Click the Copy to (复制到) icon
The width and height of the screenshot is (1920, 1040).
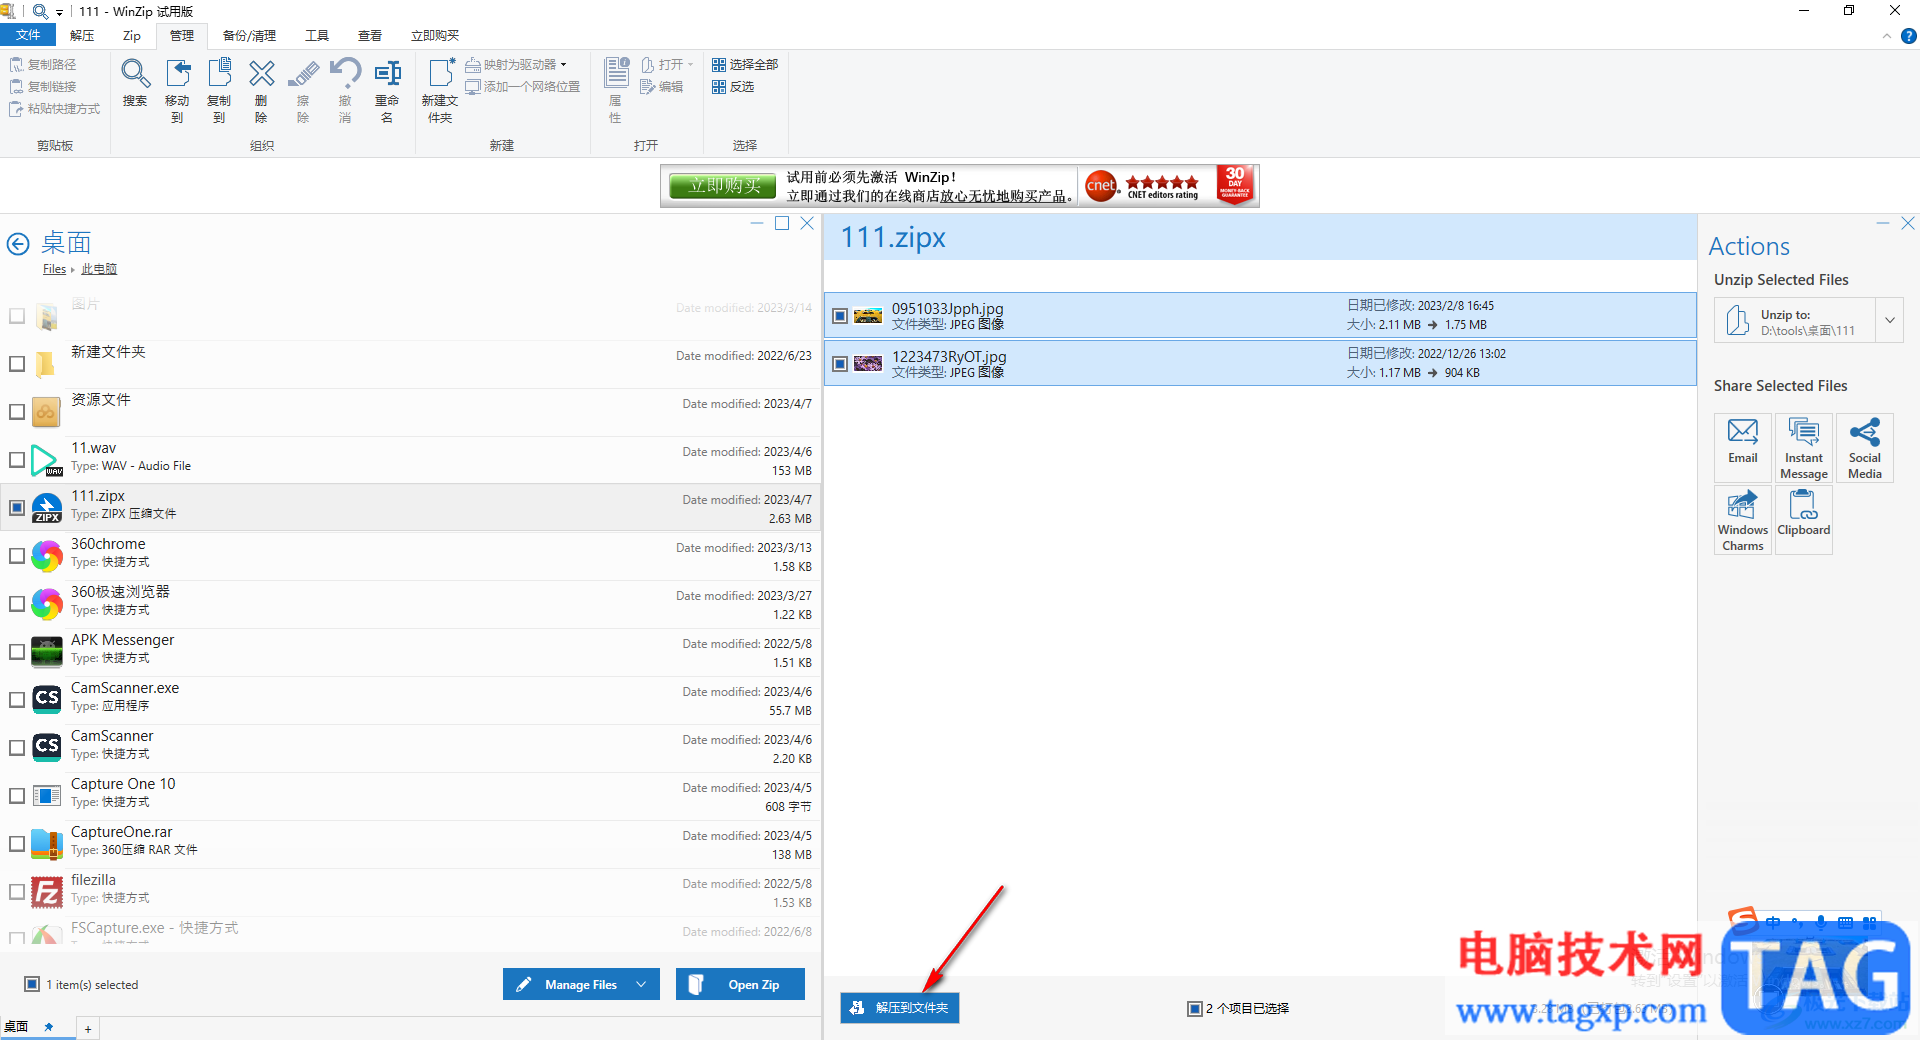pyautogui.click(x=219, y=90)
